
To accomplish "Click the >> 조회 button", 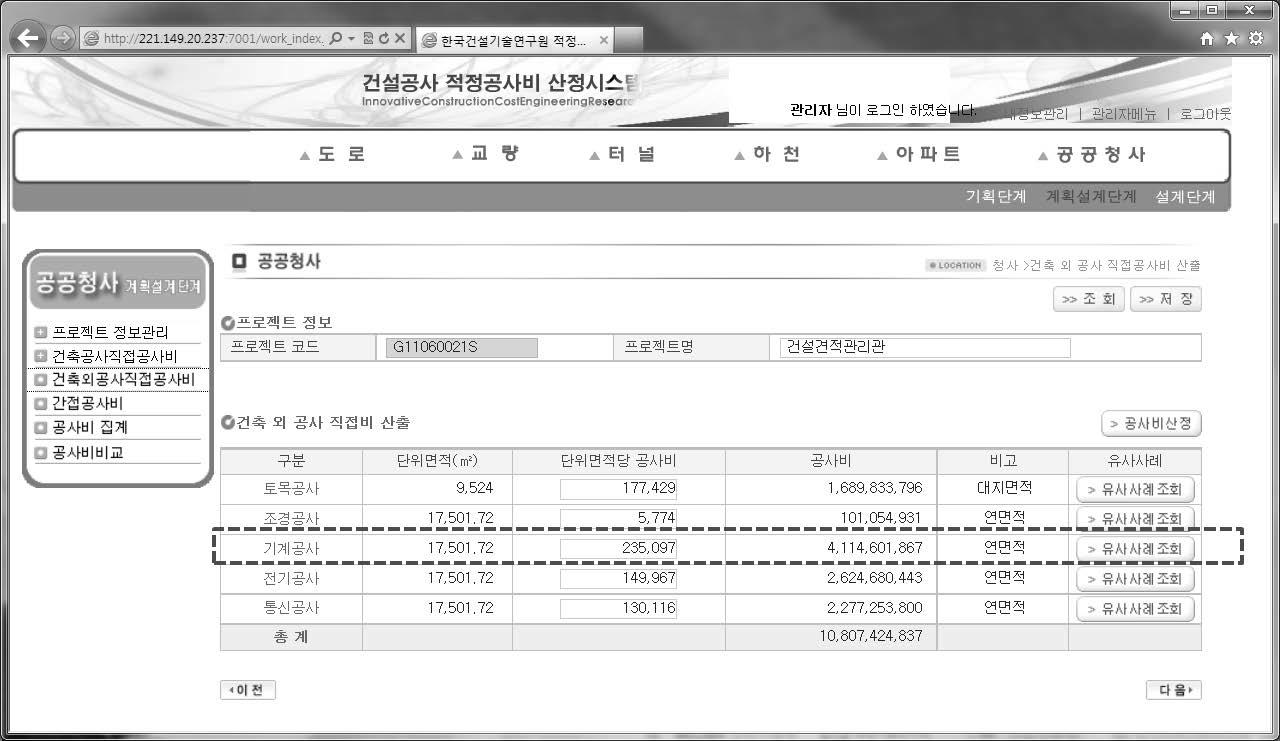I will pos(1089,299).
